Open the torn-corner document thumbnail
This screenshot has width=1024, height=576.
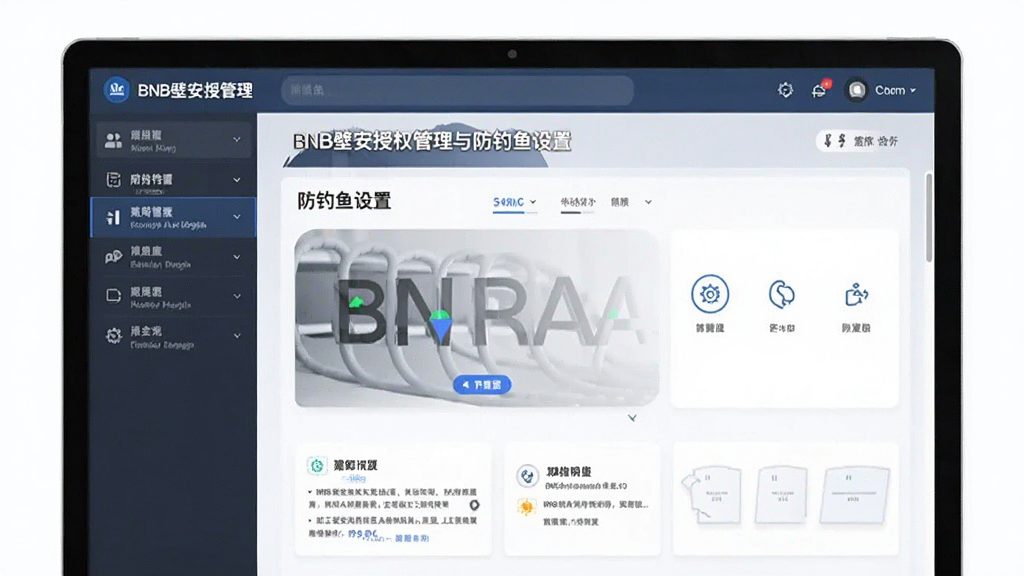(712, 494)
